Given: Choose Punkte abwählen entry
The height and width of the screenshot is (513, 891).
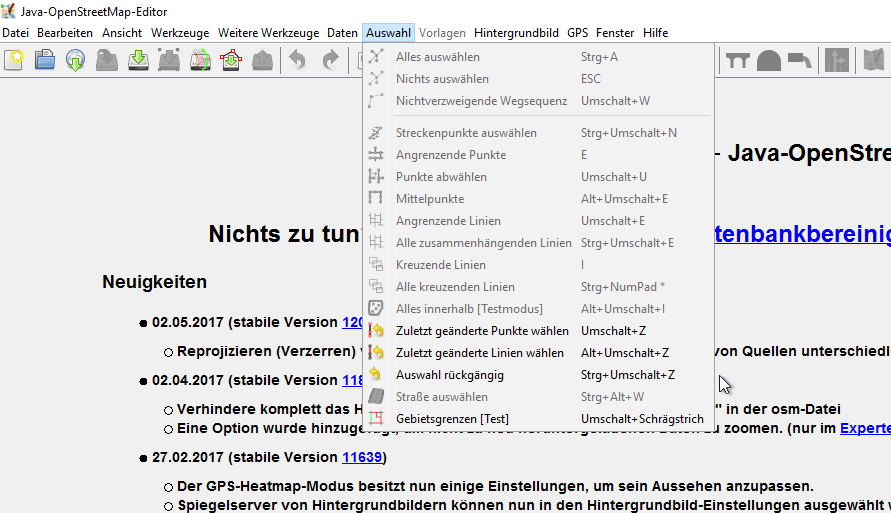Looking at the screenshot, I should click(x=538, y=177).
